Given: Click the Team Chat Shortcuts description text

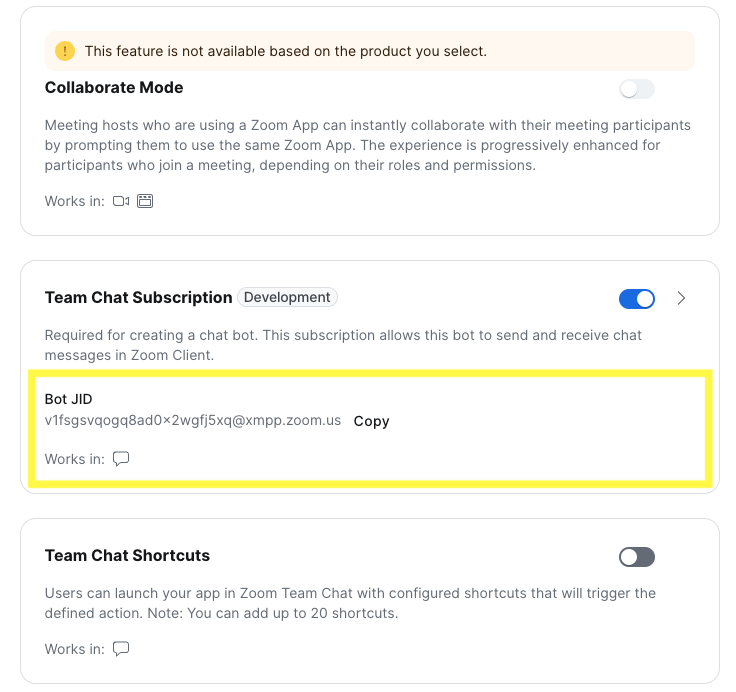Looking at the screenshot, I should coord(350,603).
